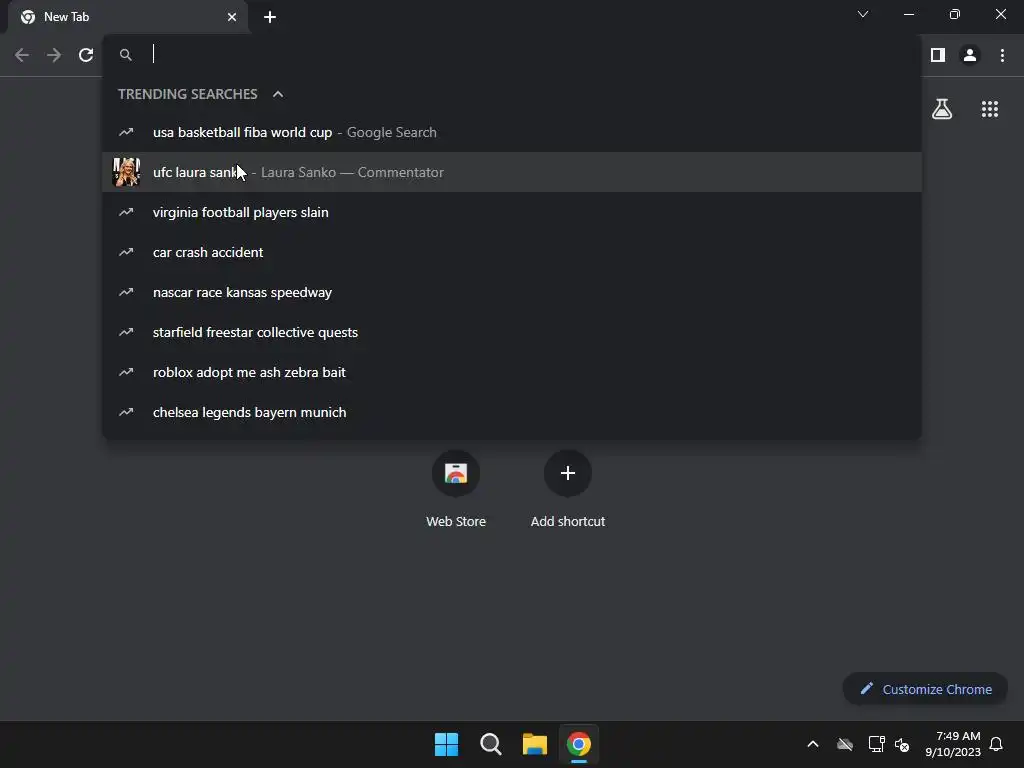The height and width of the screenshot is (768, 1024).
Task: Open the clock showing 7:49 AM
Action: [953, 744]
